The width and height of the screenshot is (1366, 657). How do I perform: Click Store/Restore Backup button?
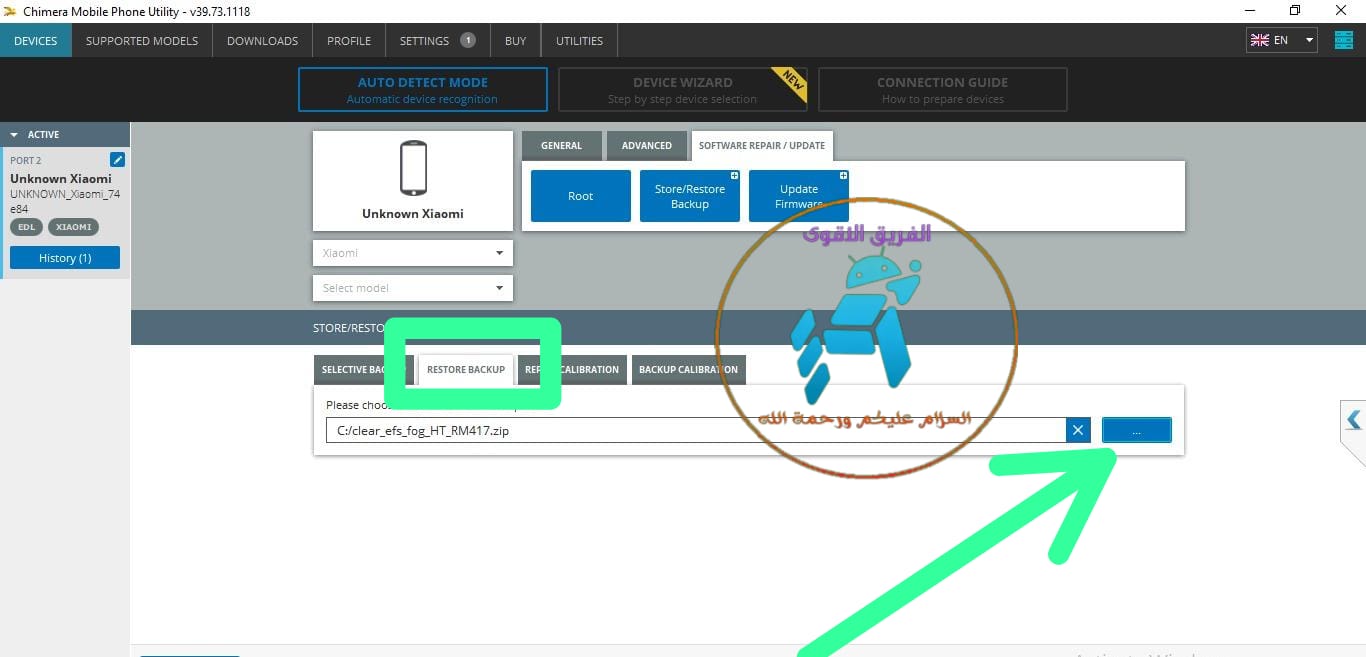point(690,196)
